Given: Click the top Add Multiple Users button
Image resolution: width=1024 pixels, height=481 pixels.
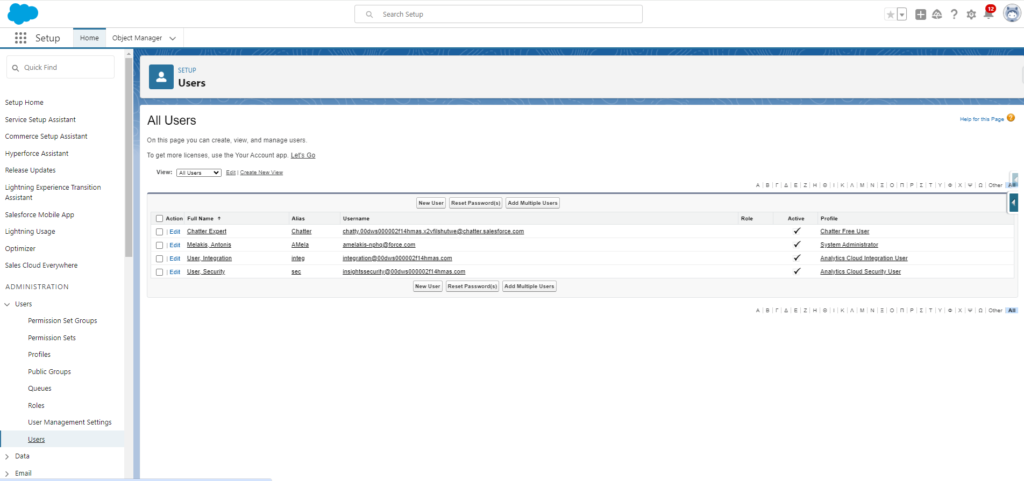Looking at the screenshot, I should 533,203.
